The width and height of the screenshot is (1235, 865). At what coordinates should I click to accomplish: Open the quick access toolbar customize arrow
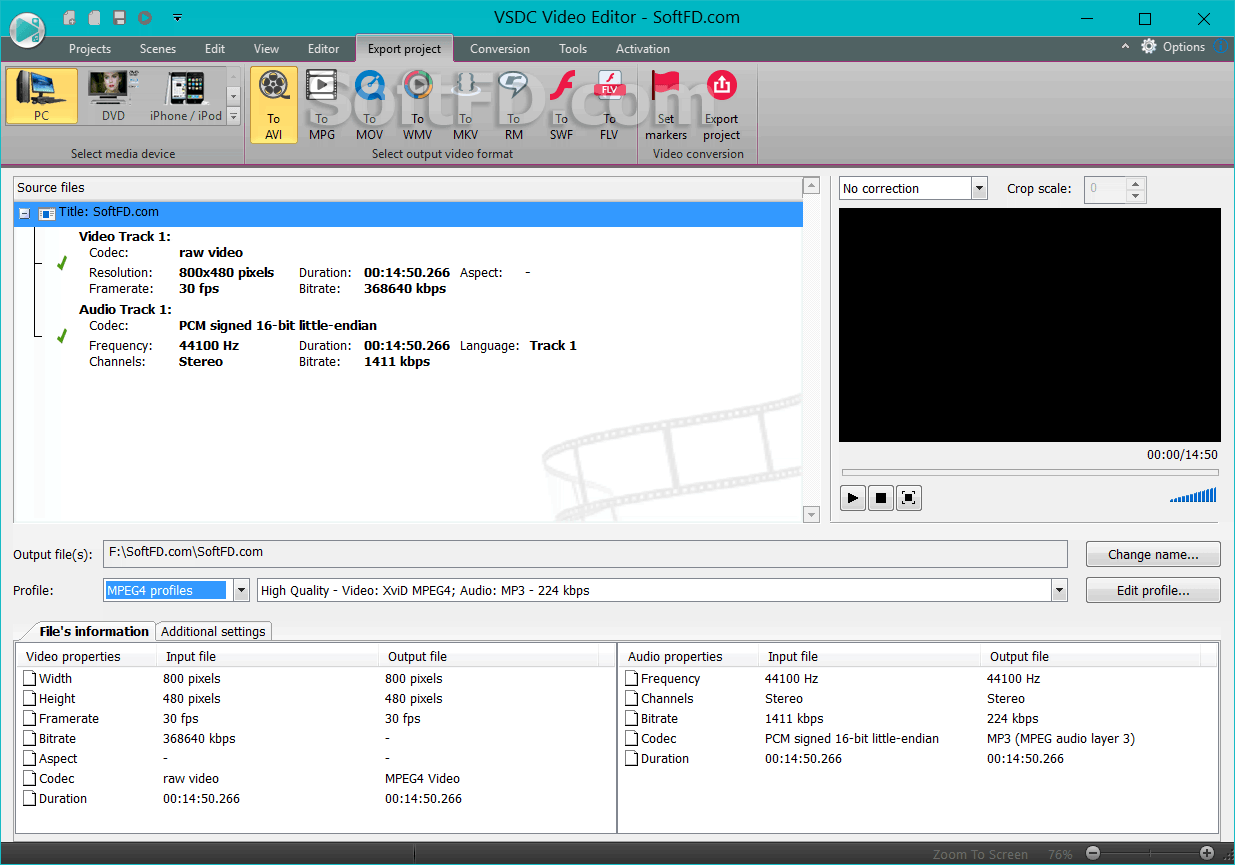coord(177,17)
